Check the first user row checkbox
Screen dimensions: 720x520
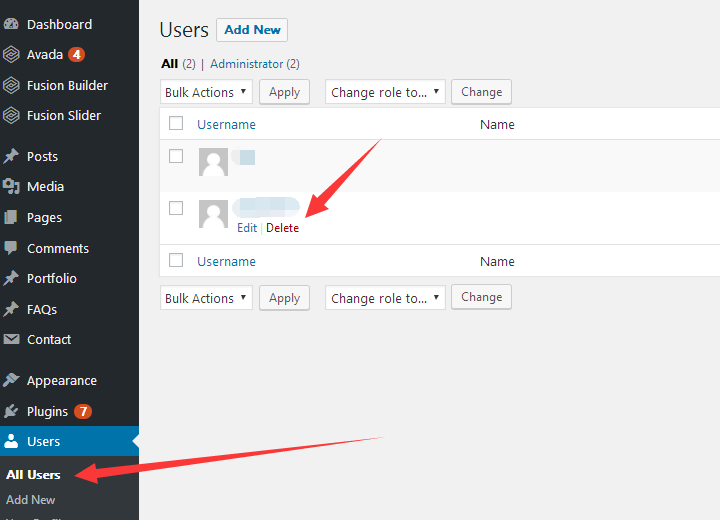coord(176,156)
